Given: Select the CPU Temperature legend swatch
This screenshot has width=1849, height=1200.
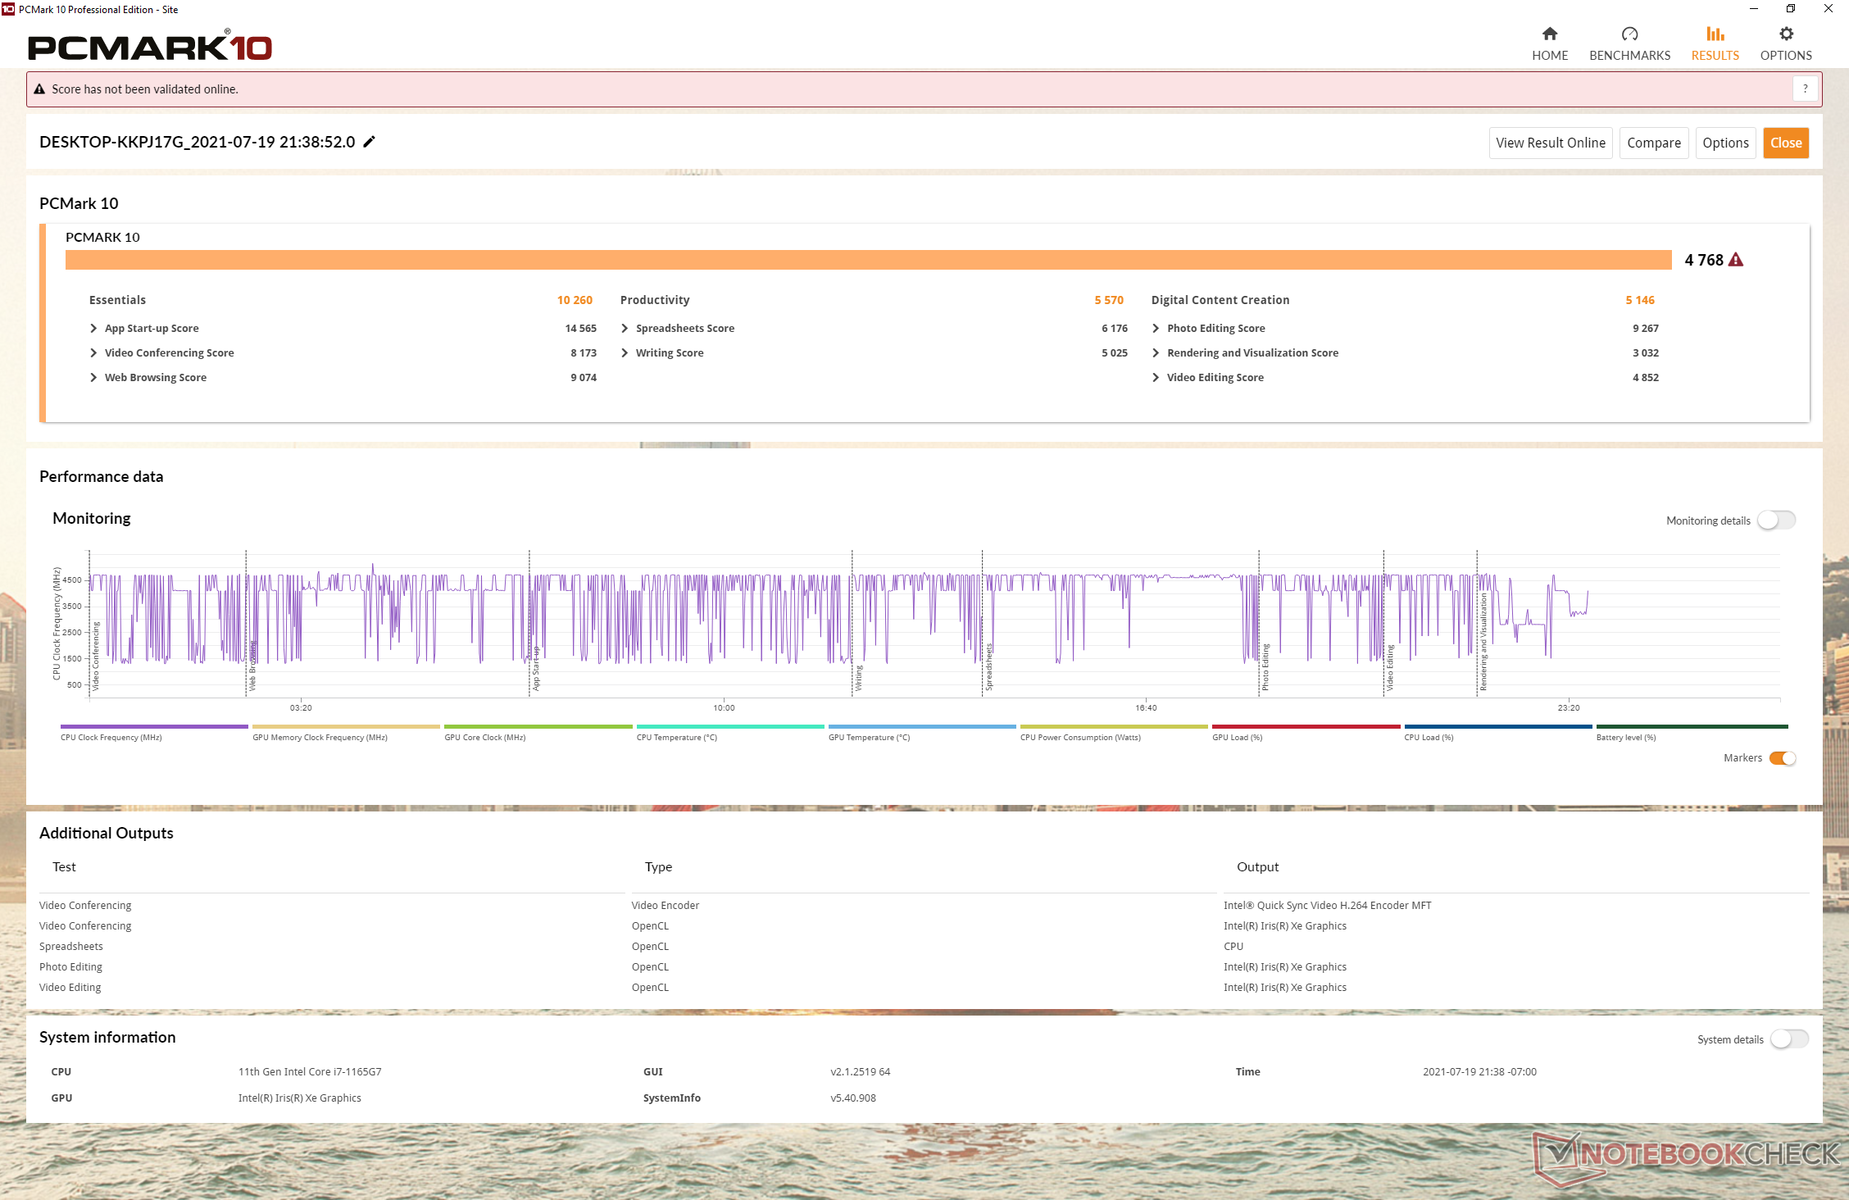Looking at the screenshot, I should (x=730, y=727).
